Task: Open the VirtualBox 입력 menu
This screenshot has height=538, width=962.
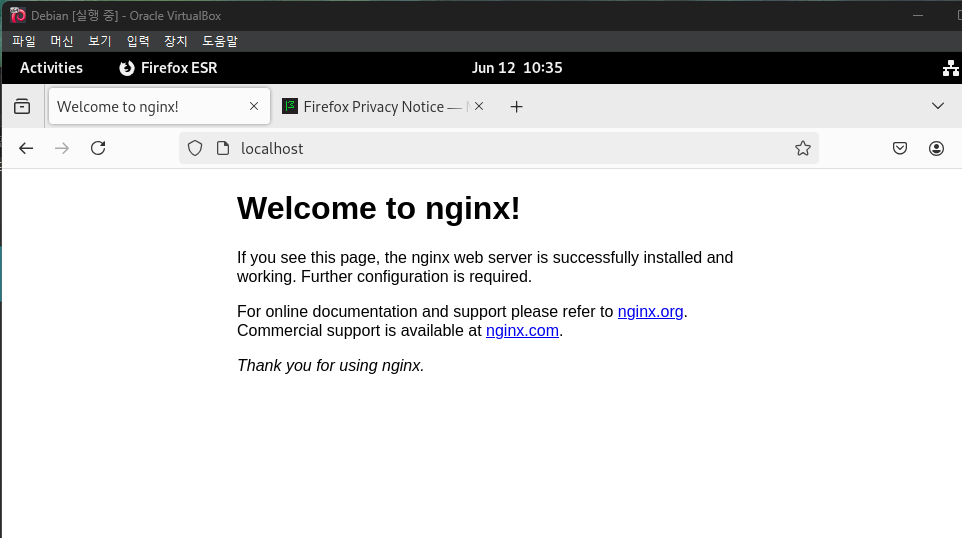Action: [138, 41]
